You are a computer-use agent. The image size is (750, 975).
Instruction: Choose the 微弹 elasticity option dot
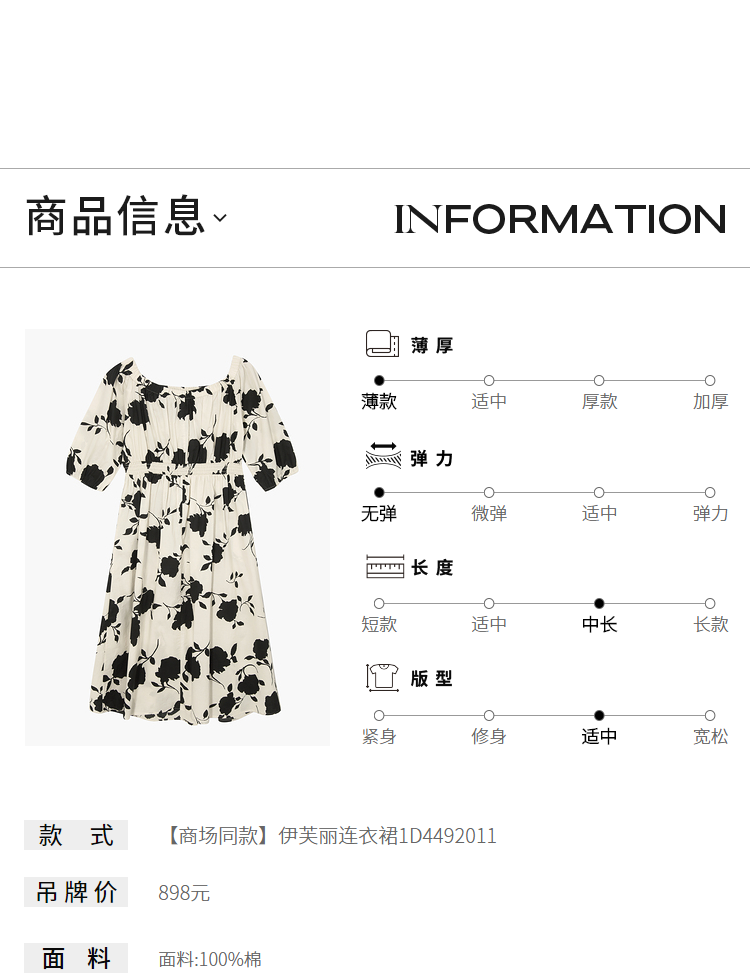(x=489, y=492)
